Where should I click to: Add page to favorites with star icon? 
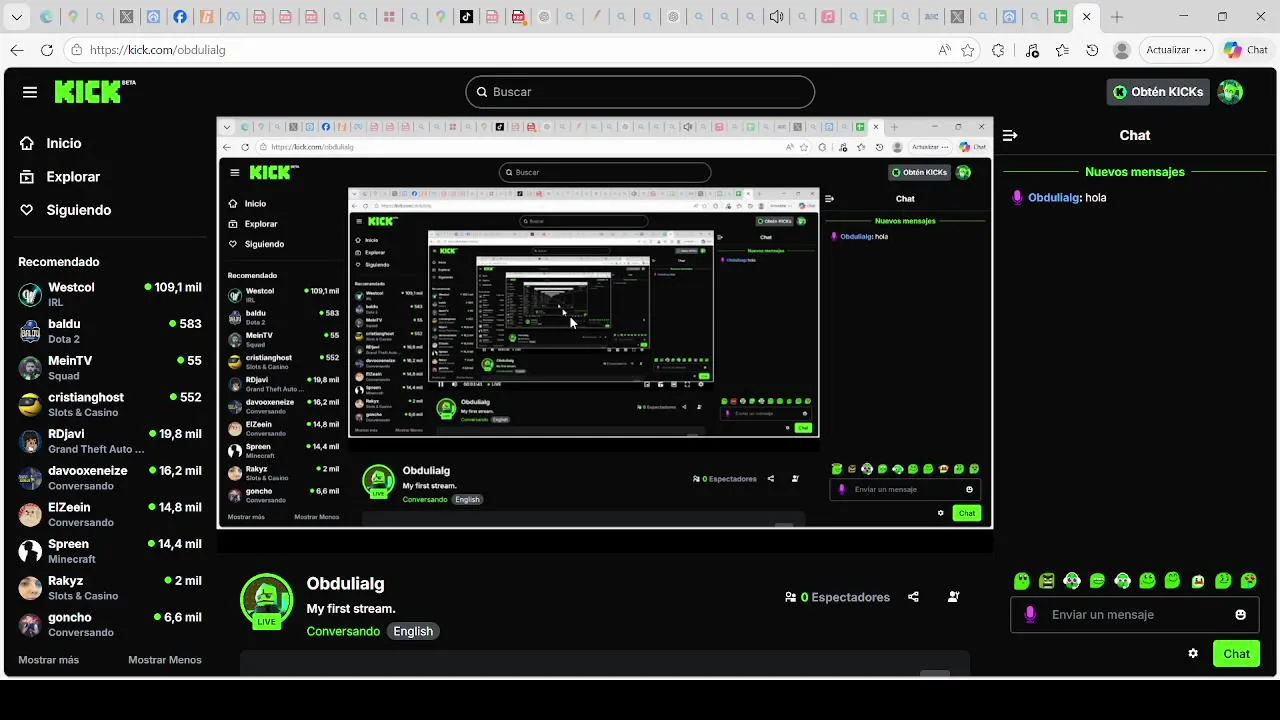[x=968, y=50]
